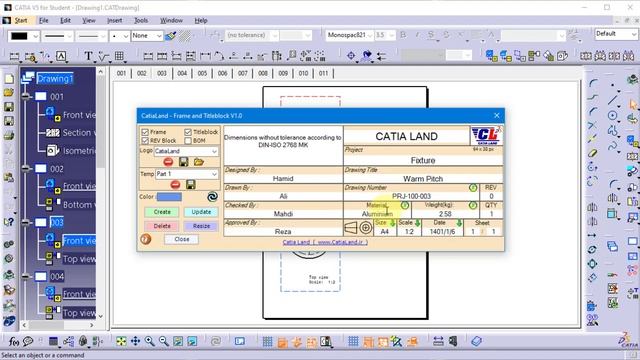Collapse sheet 001 in the tree

(x=26, y=97)
